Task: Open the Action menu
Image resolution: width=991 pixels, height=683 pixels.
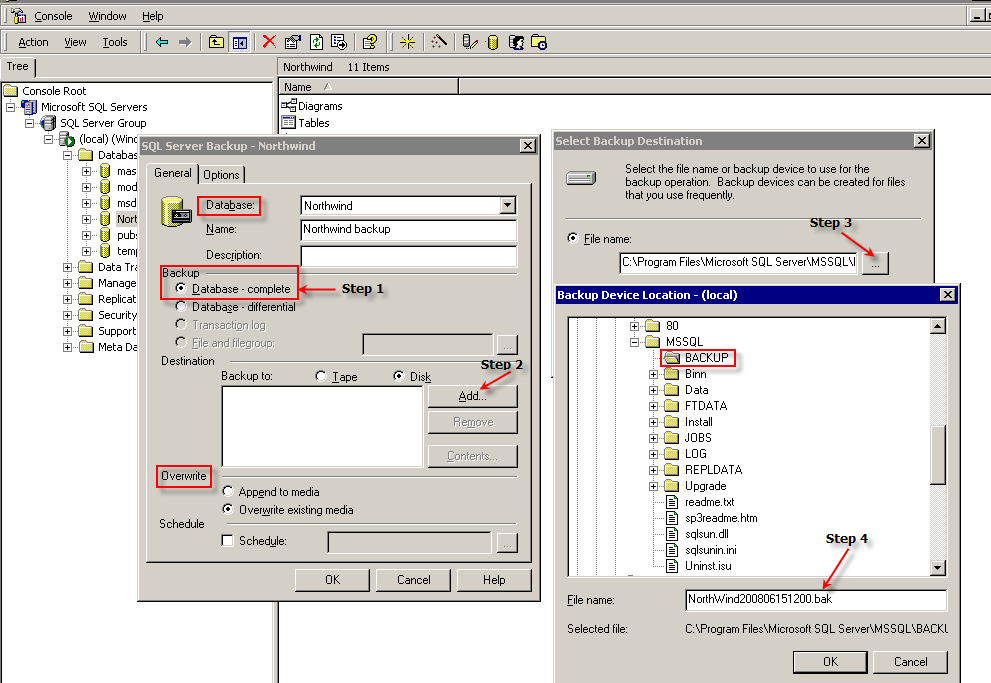Action: click(x=33, y=42)
